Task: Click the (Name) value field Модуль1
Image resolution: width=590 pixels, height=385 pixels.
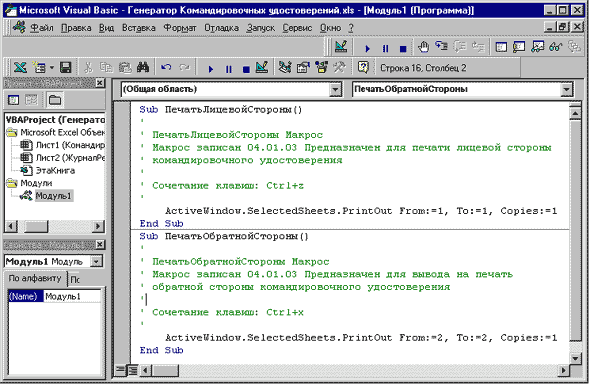Action: 72,297
